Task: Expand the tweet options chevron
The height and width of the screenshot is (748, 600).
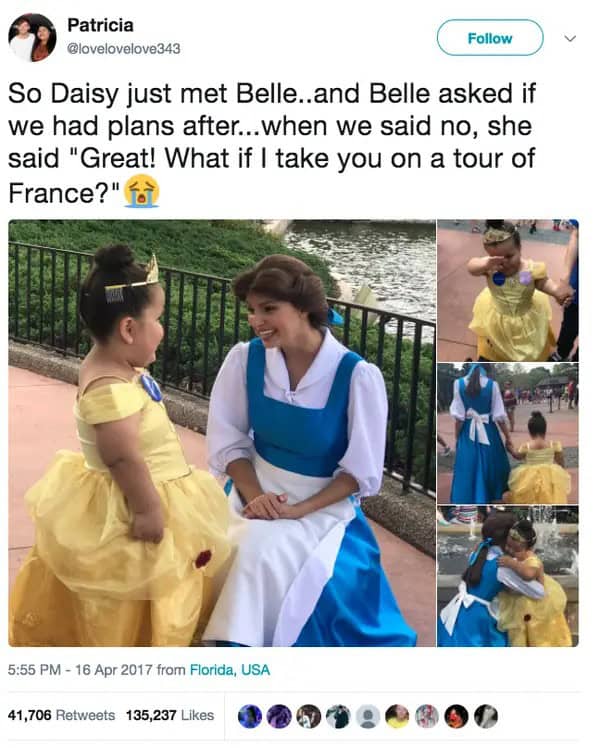Action: [x=570, y=38]
